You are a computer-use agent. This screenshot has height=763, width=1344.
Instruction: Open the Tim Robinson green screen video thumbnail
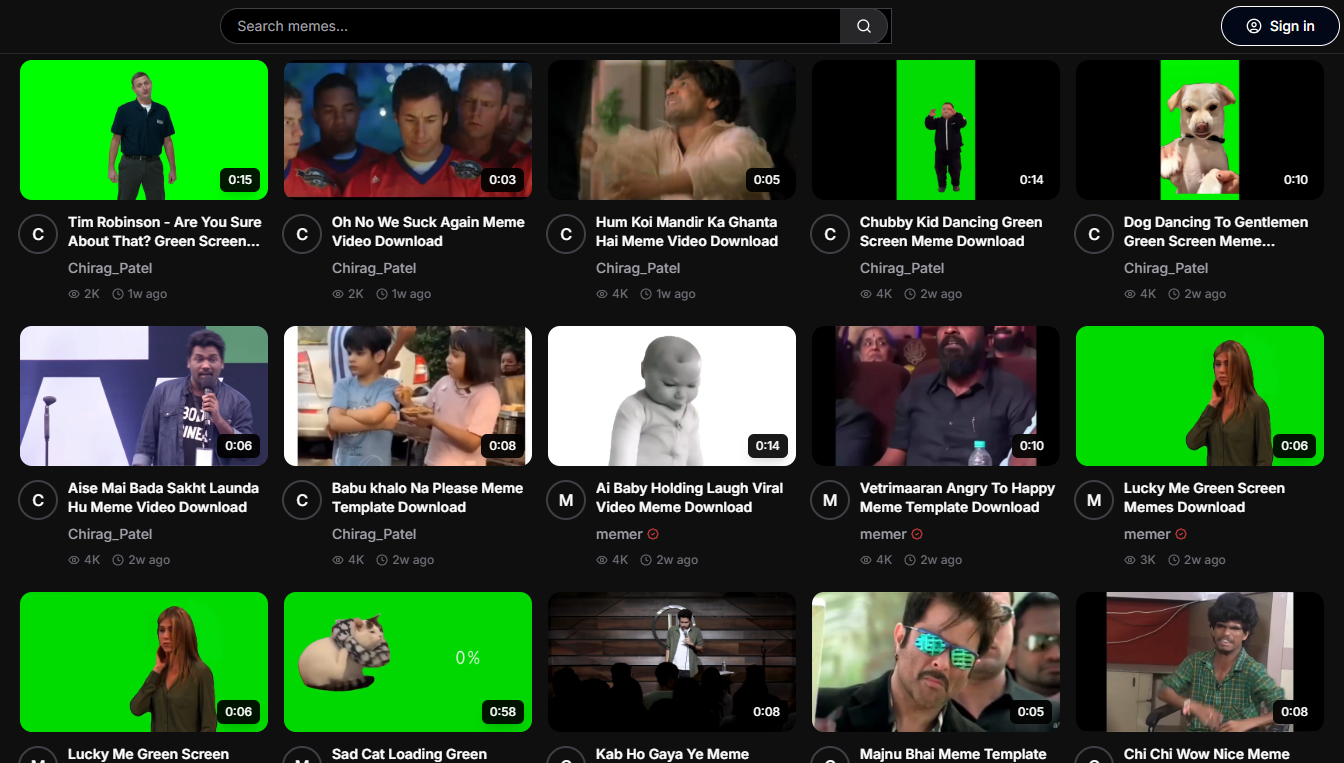(143, 130)
